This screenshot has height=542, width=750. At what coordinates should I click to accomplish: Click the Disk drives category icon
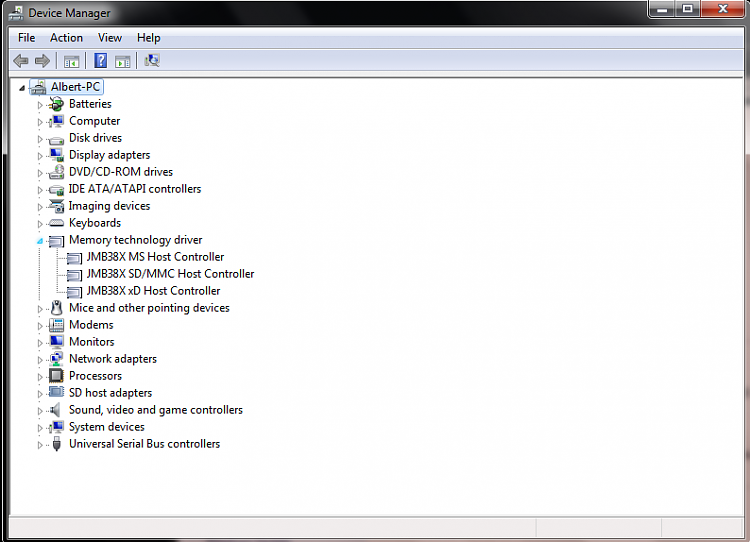click(x=56, y=140)
